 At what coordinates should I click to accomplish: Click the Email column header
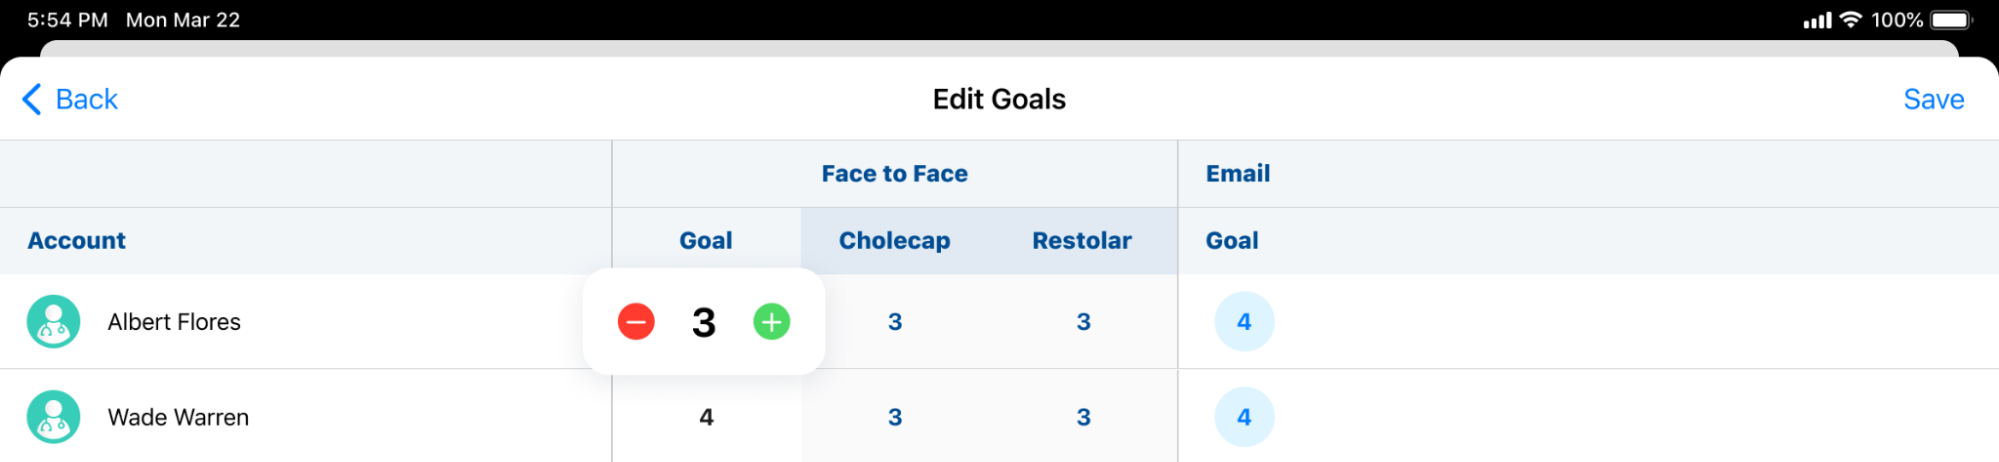coord(1237,174)
